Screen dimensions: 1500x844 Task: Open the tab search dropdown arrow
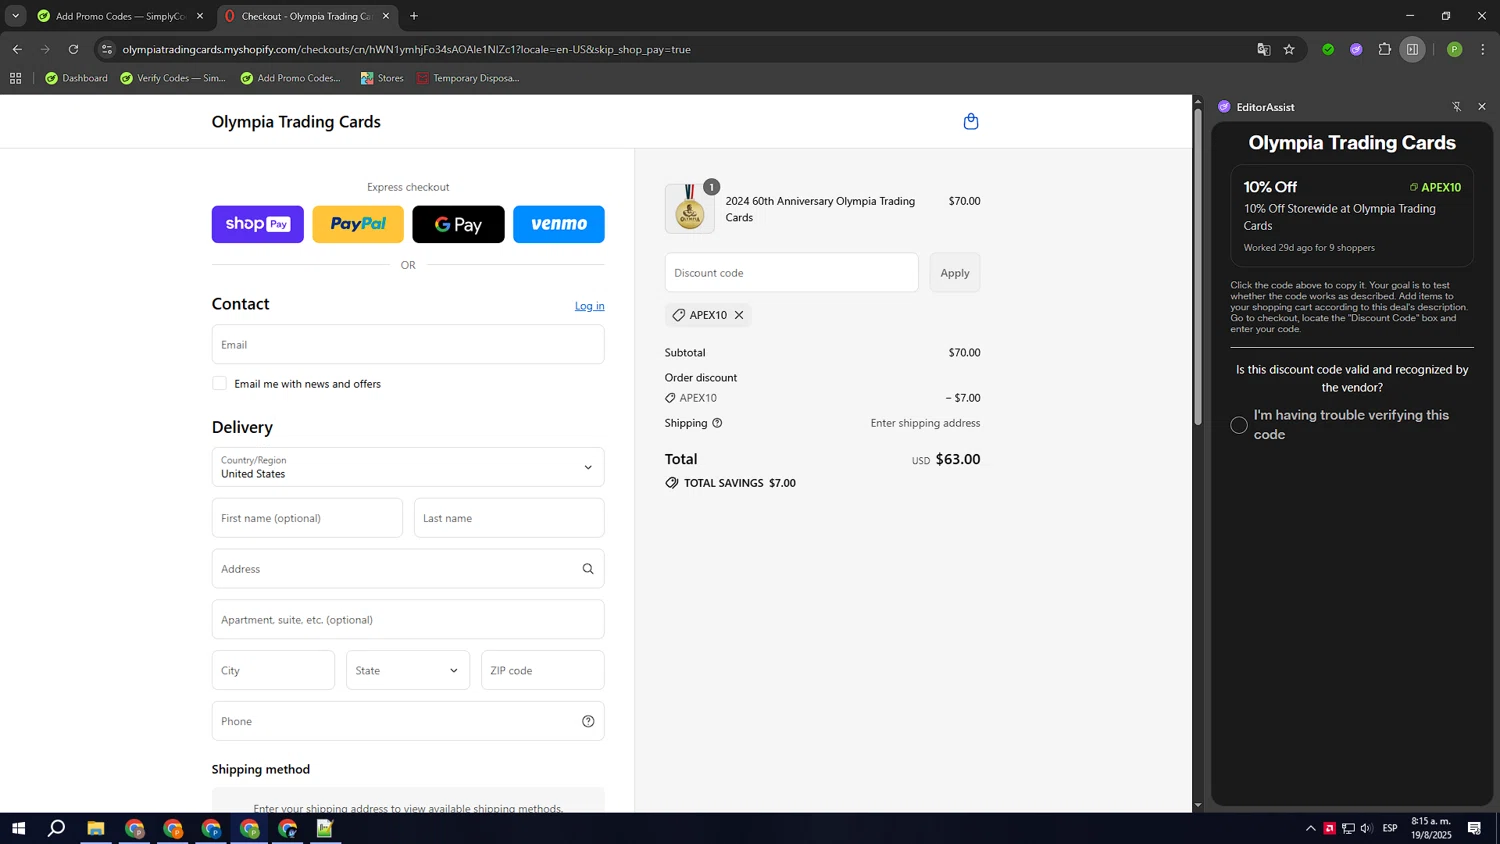(15, 16)
